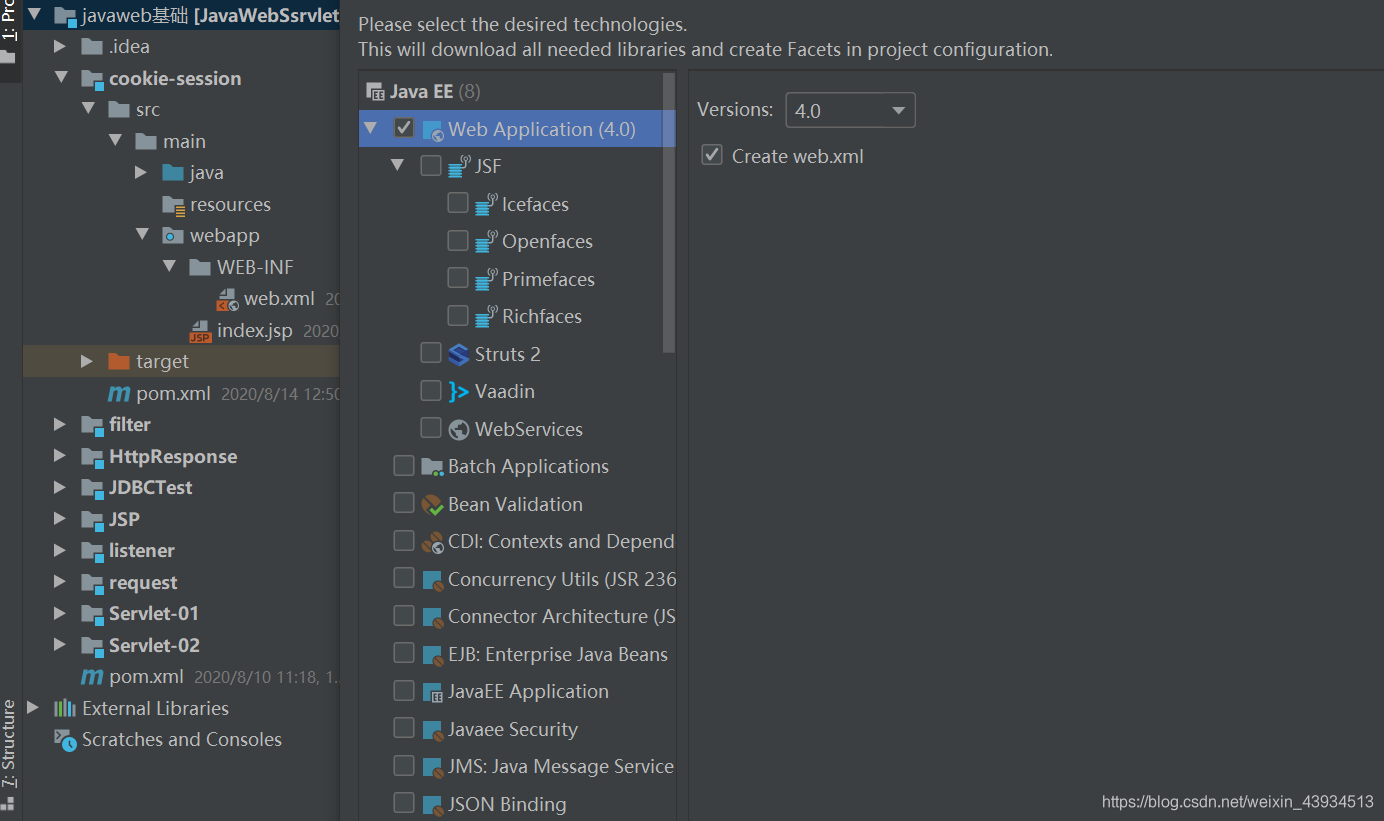The width and height of the screenshot is (1384, 821).
Task: Click the javaweb基础 project module icon
Action: (x=65, y=15)
